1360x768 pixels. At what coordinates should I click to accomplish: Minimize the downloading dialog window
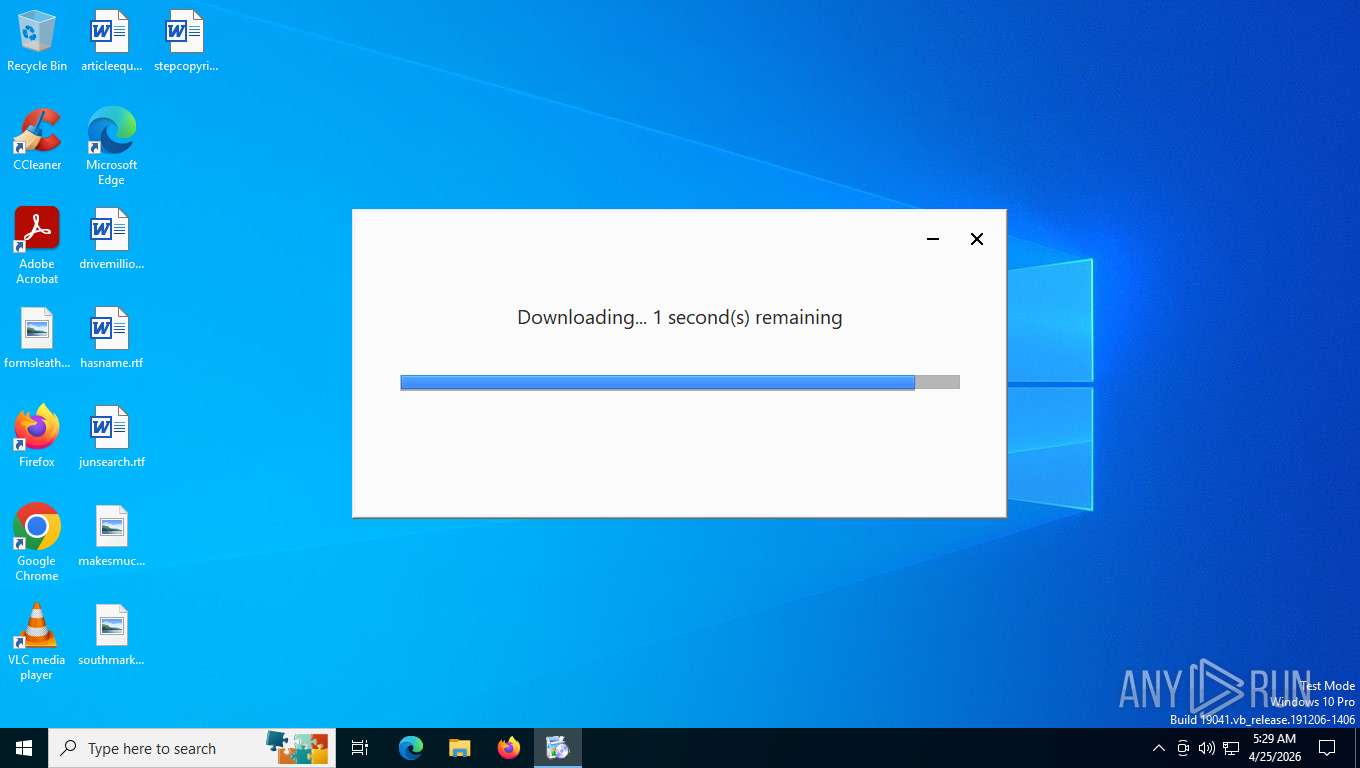[x=933, y=239]
